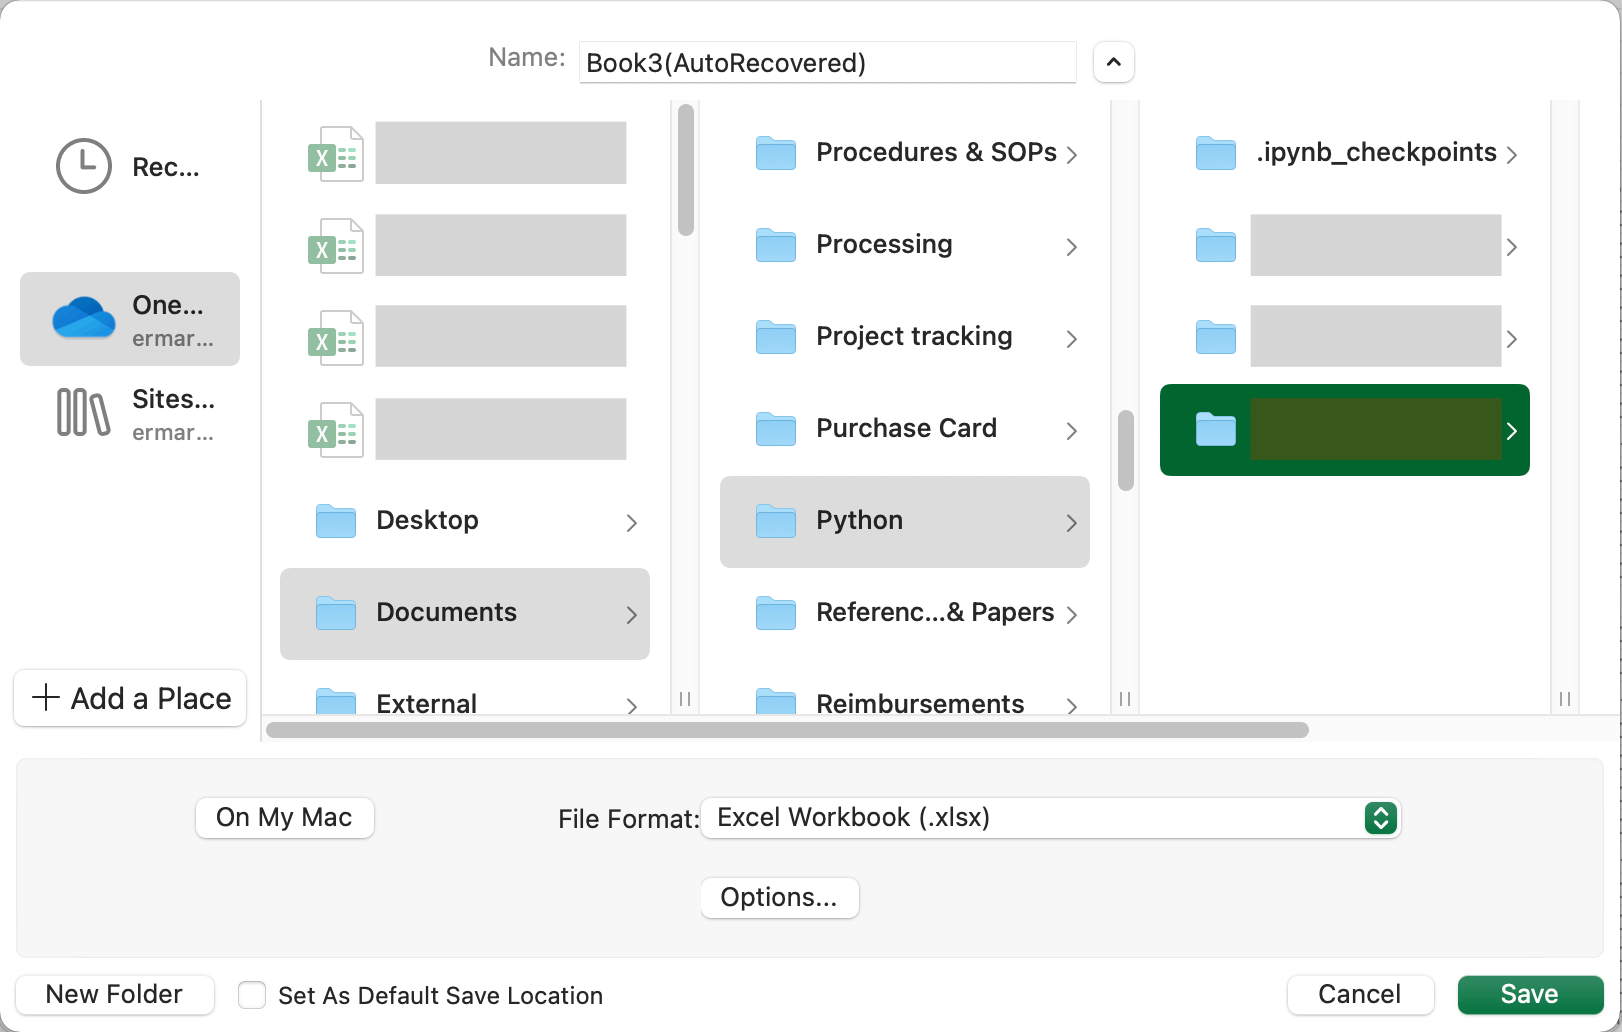Select the Documents folder name
Screen dimensions: 1622x1032
click(x=446, y=612)
